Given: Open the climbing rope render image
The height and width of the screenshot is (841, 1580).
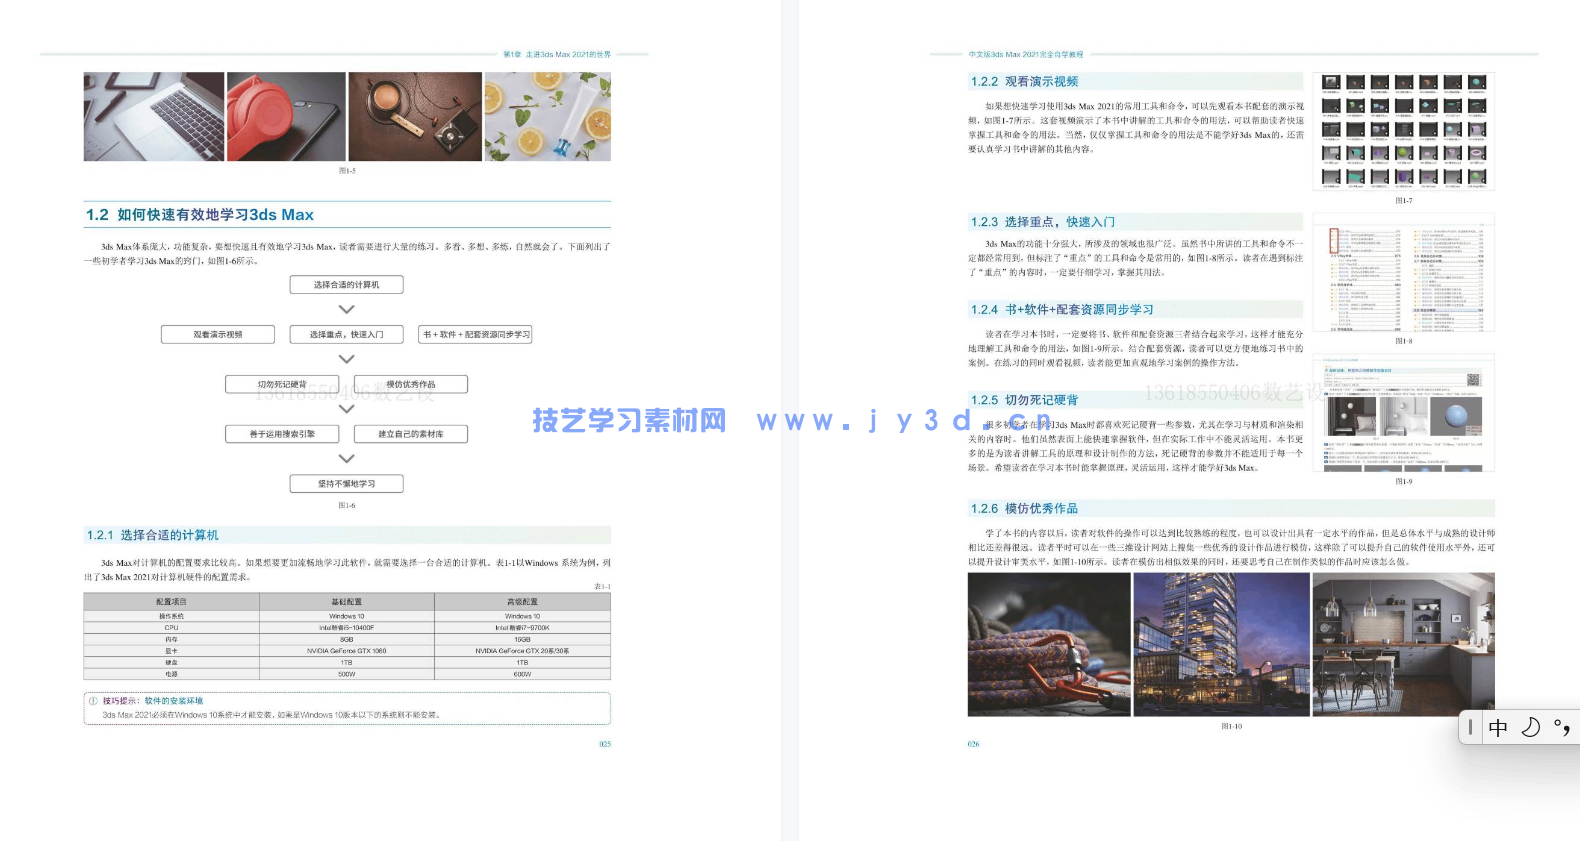Looking at the screenshot, I should coord(1049,644).
